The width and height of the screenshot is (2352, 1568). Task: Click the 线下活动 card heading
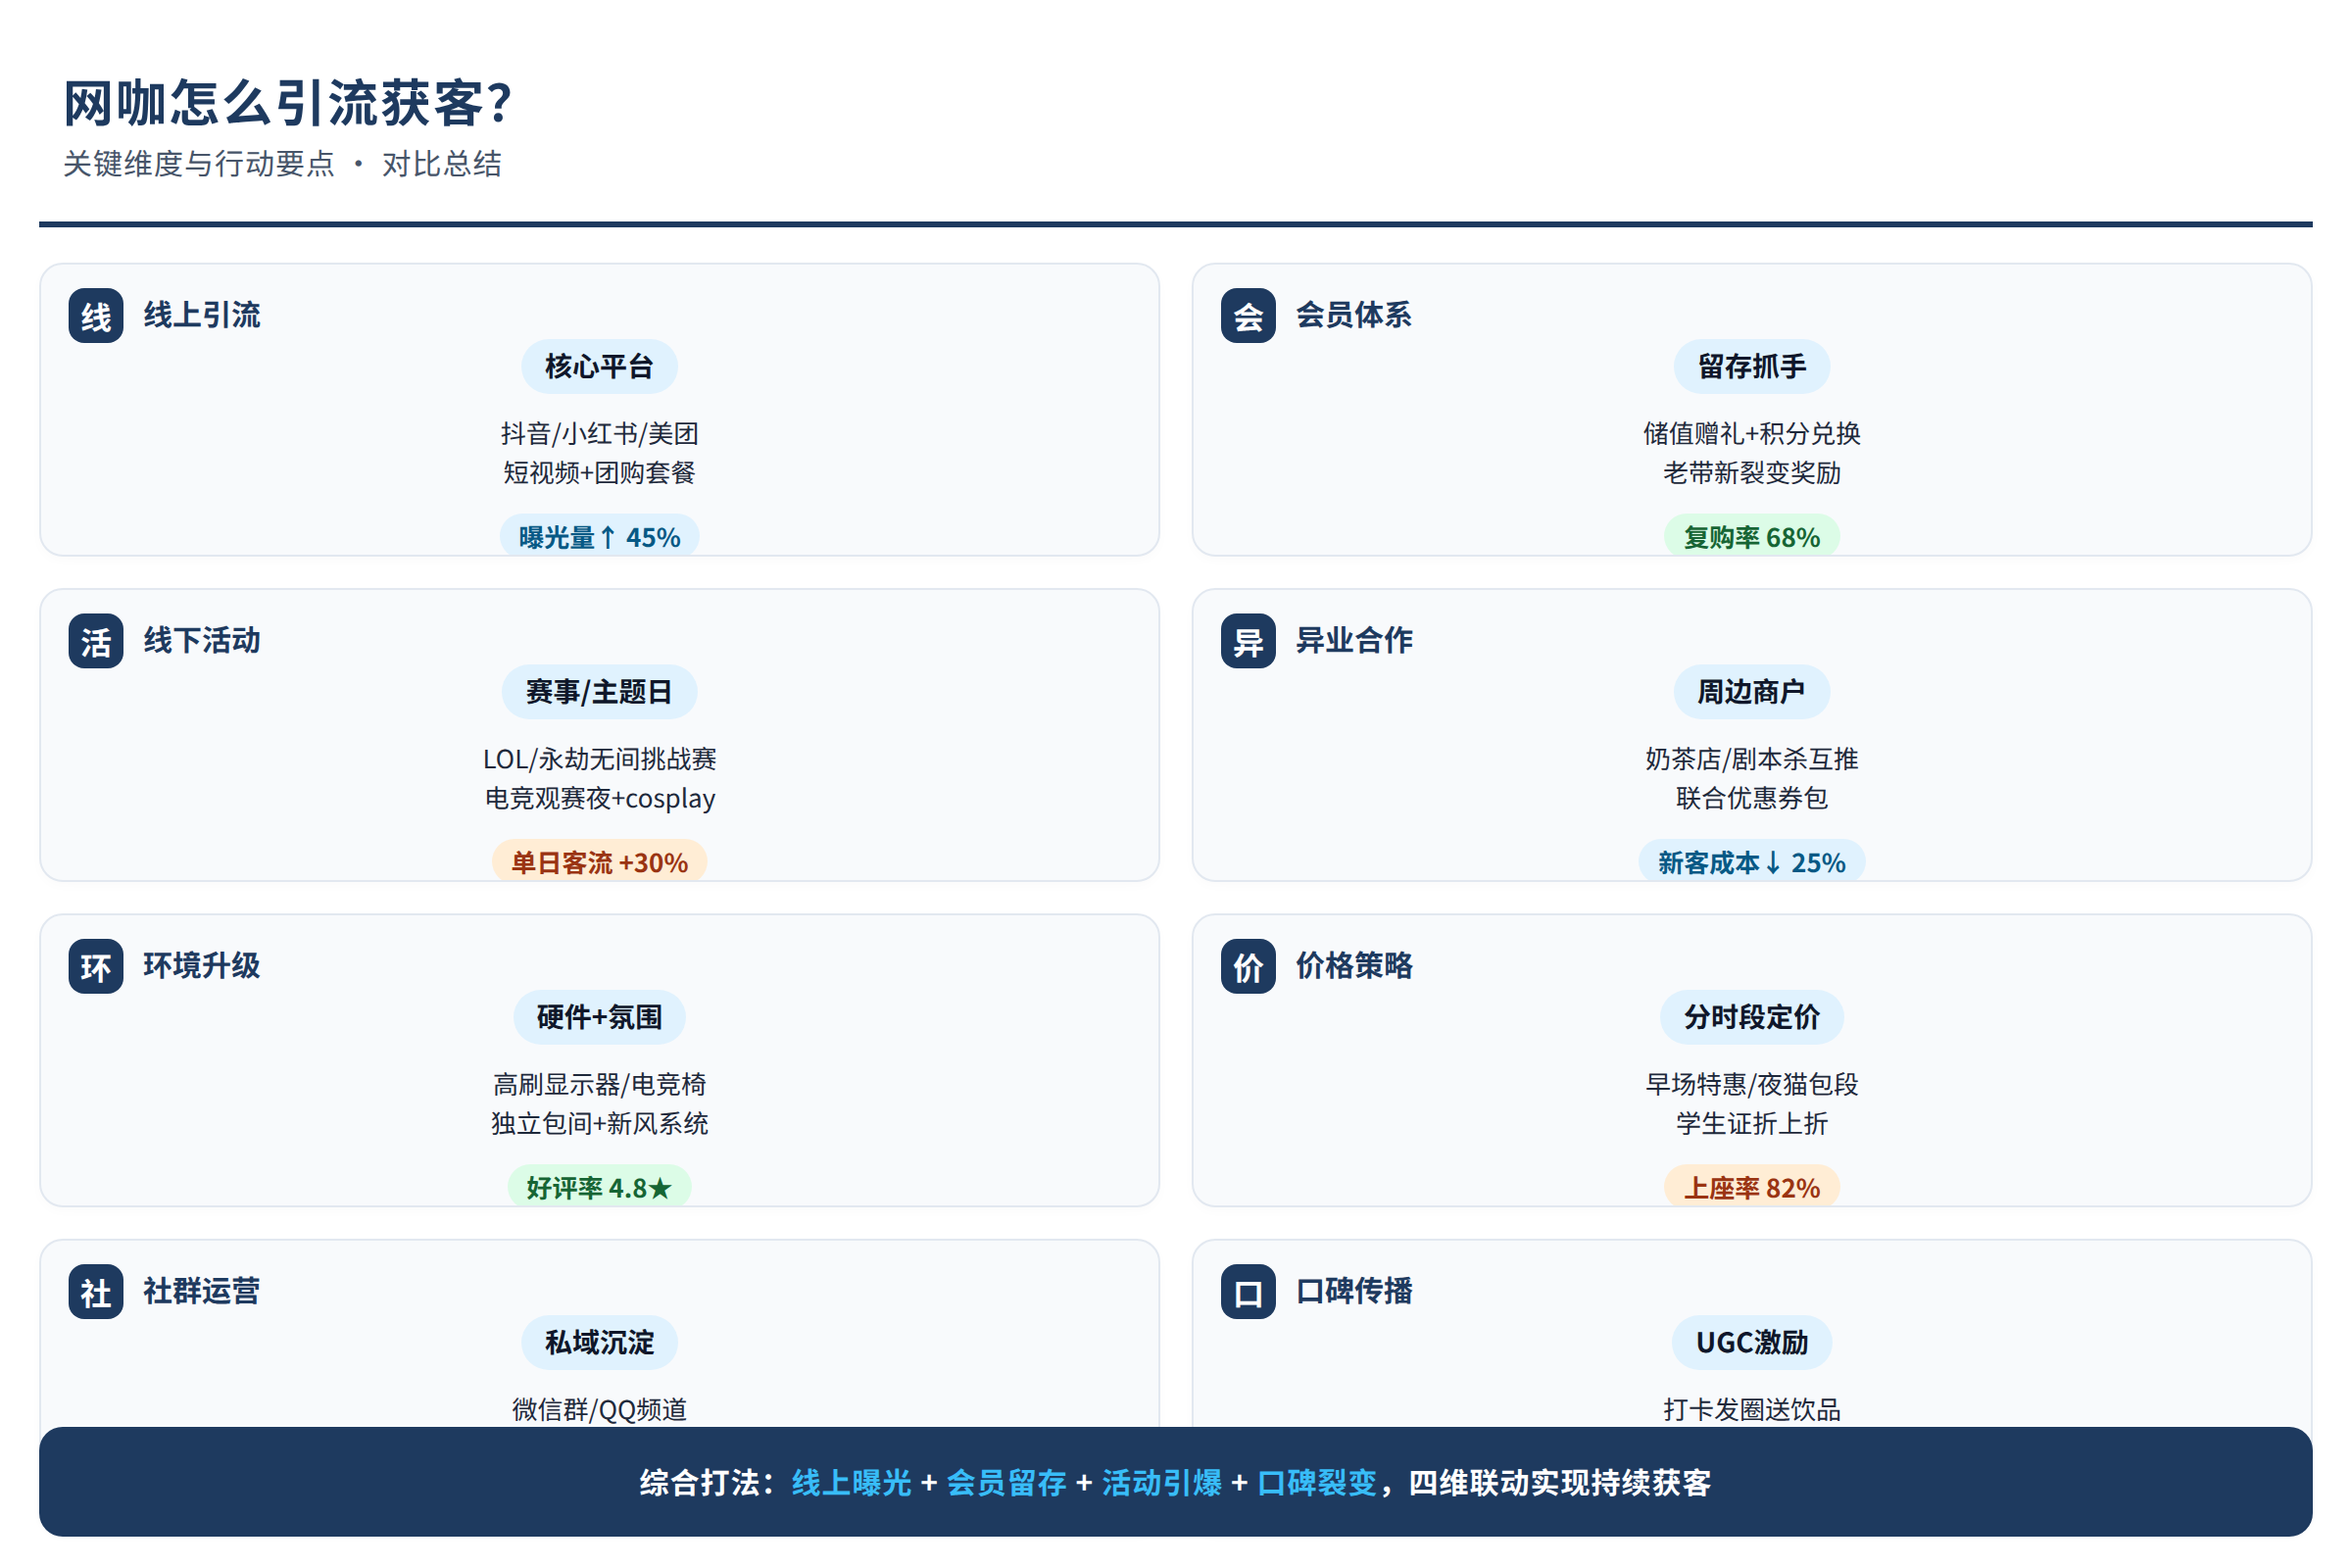pos(202,641)
